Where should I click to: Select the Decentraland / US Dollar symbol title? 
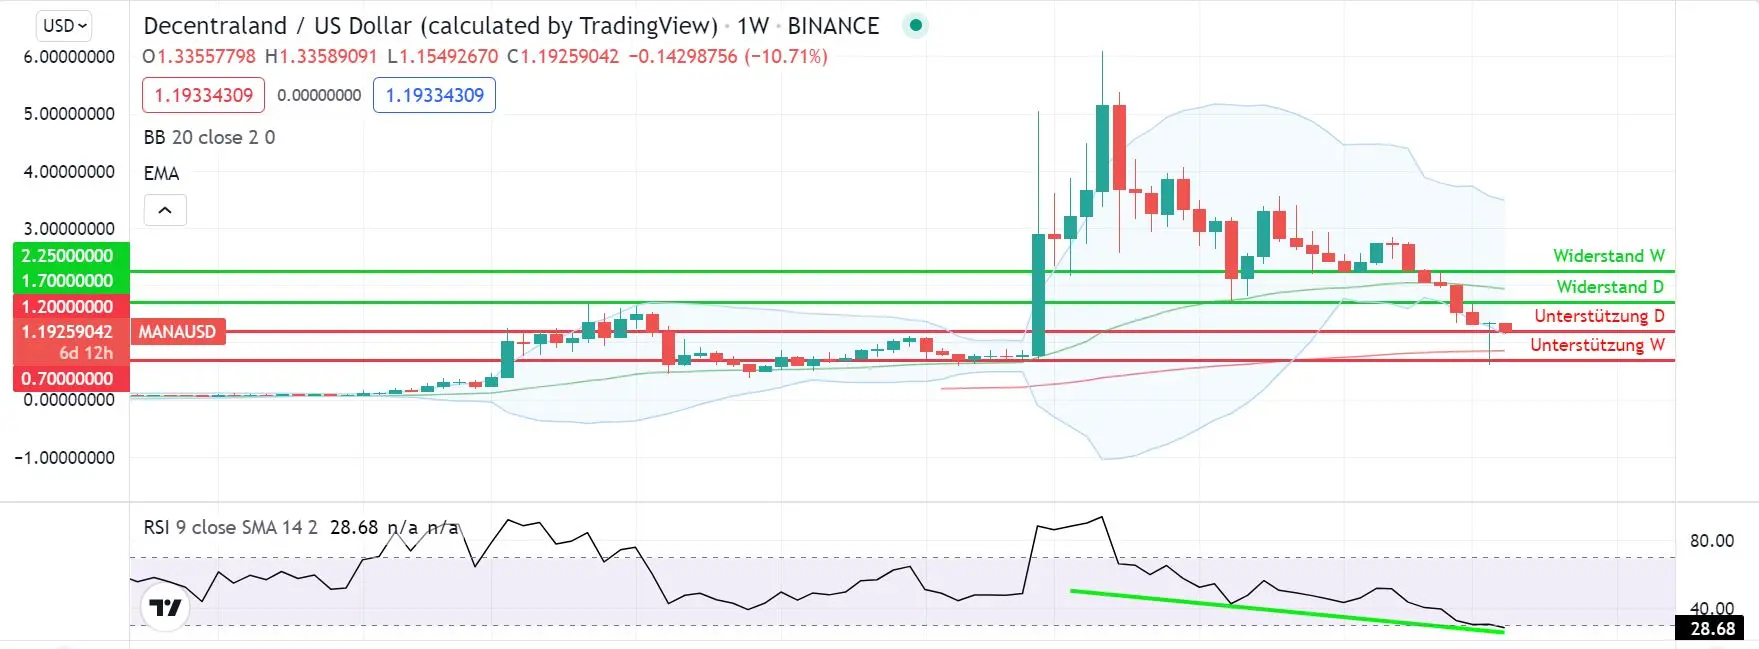click(x=430, y=26)
